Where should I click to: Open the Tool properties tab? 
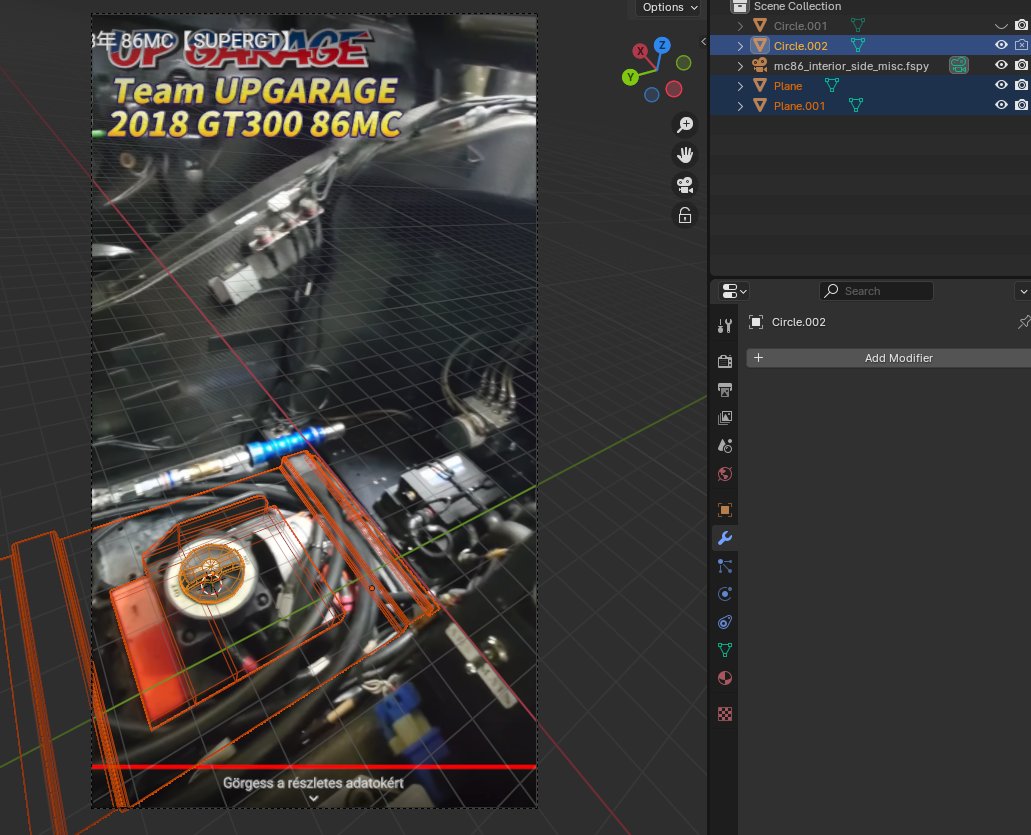tap(725, 325)
